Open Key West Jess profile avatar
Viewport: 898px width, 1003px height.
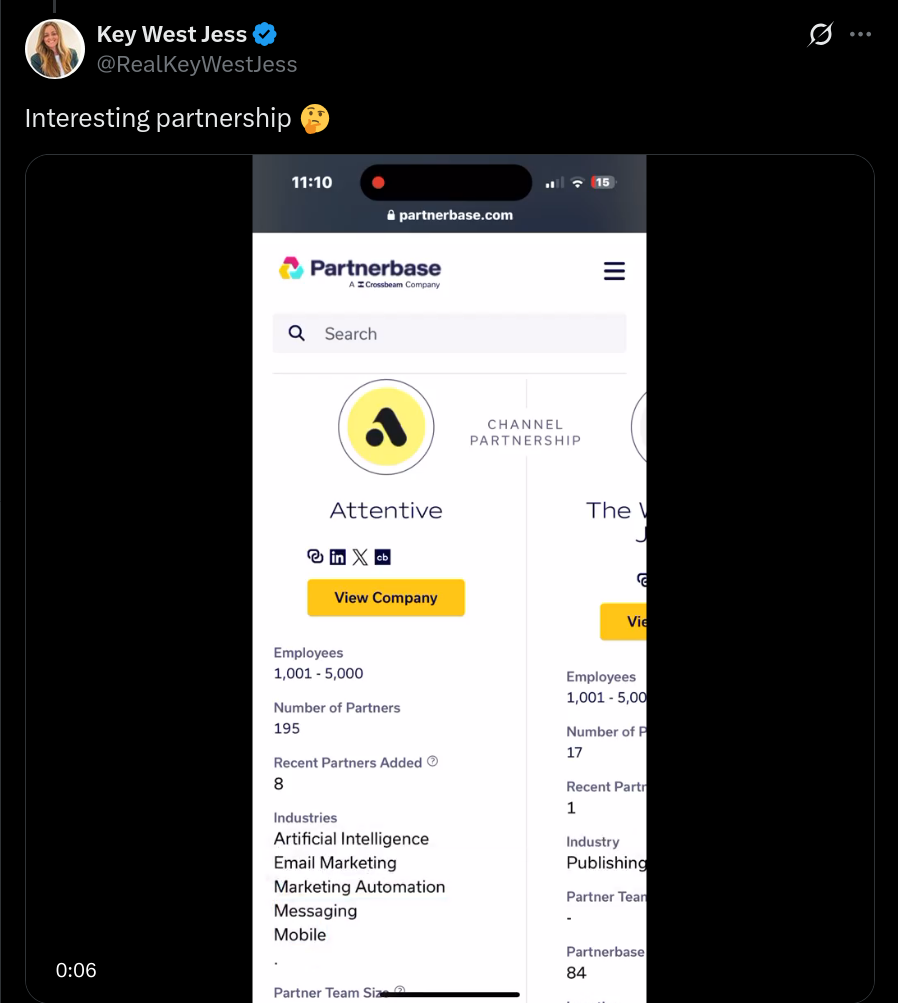55,49
